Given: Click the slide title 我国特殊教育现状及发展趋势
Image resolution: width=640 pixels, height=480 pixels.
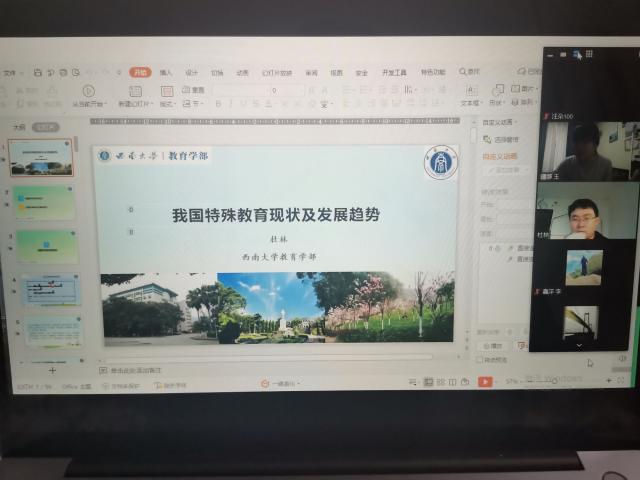Looking at the screenshot, I should 276,215.
